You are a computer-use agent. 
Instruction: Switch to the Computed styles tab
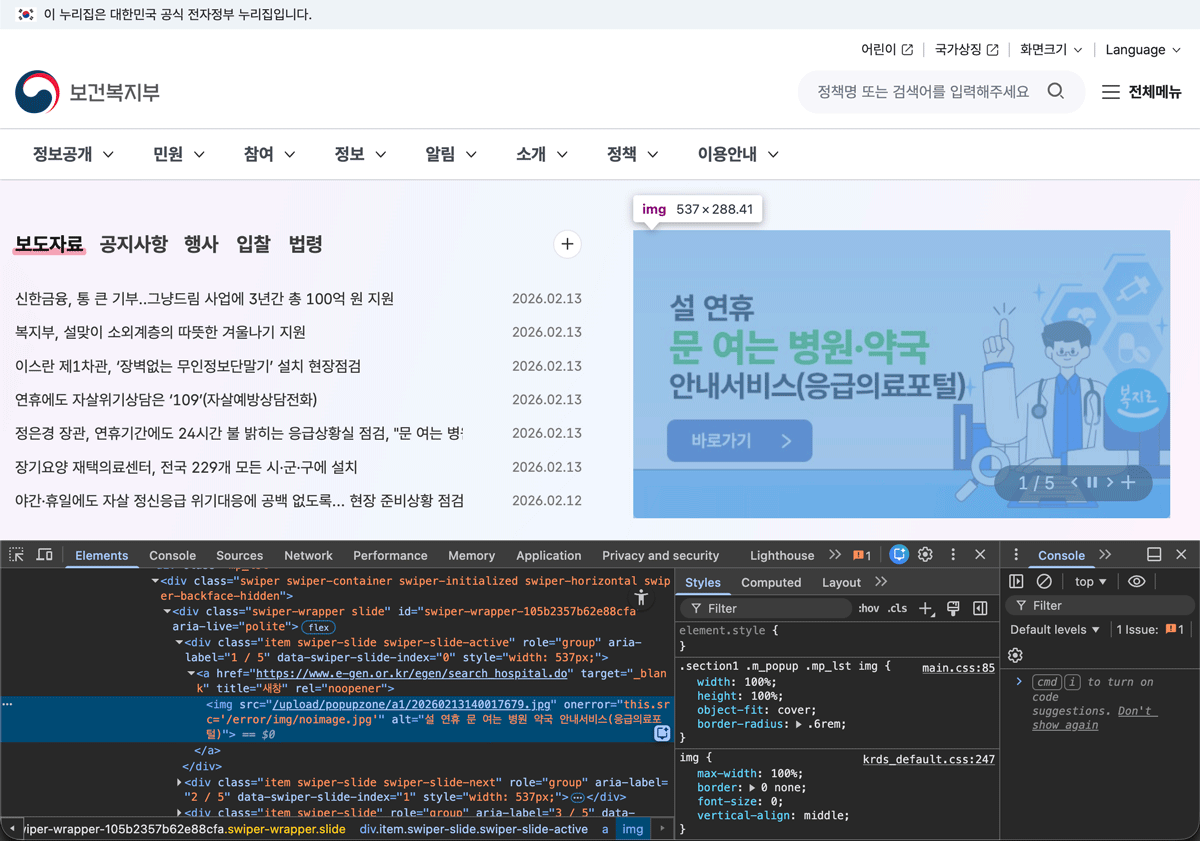click(x=771, y=581)
